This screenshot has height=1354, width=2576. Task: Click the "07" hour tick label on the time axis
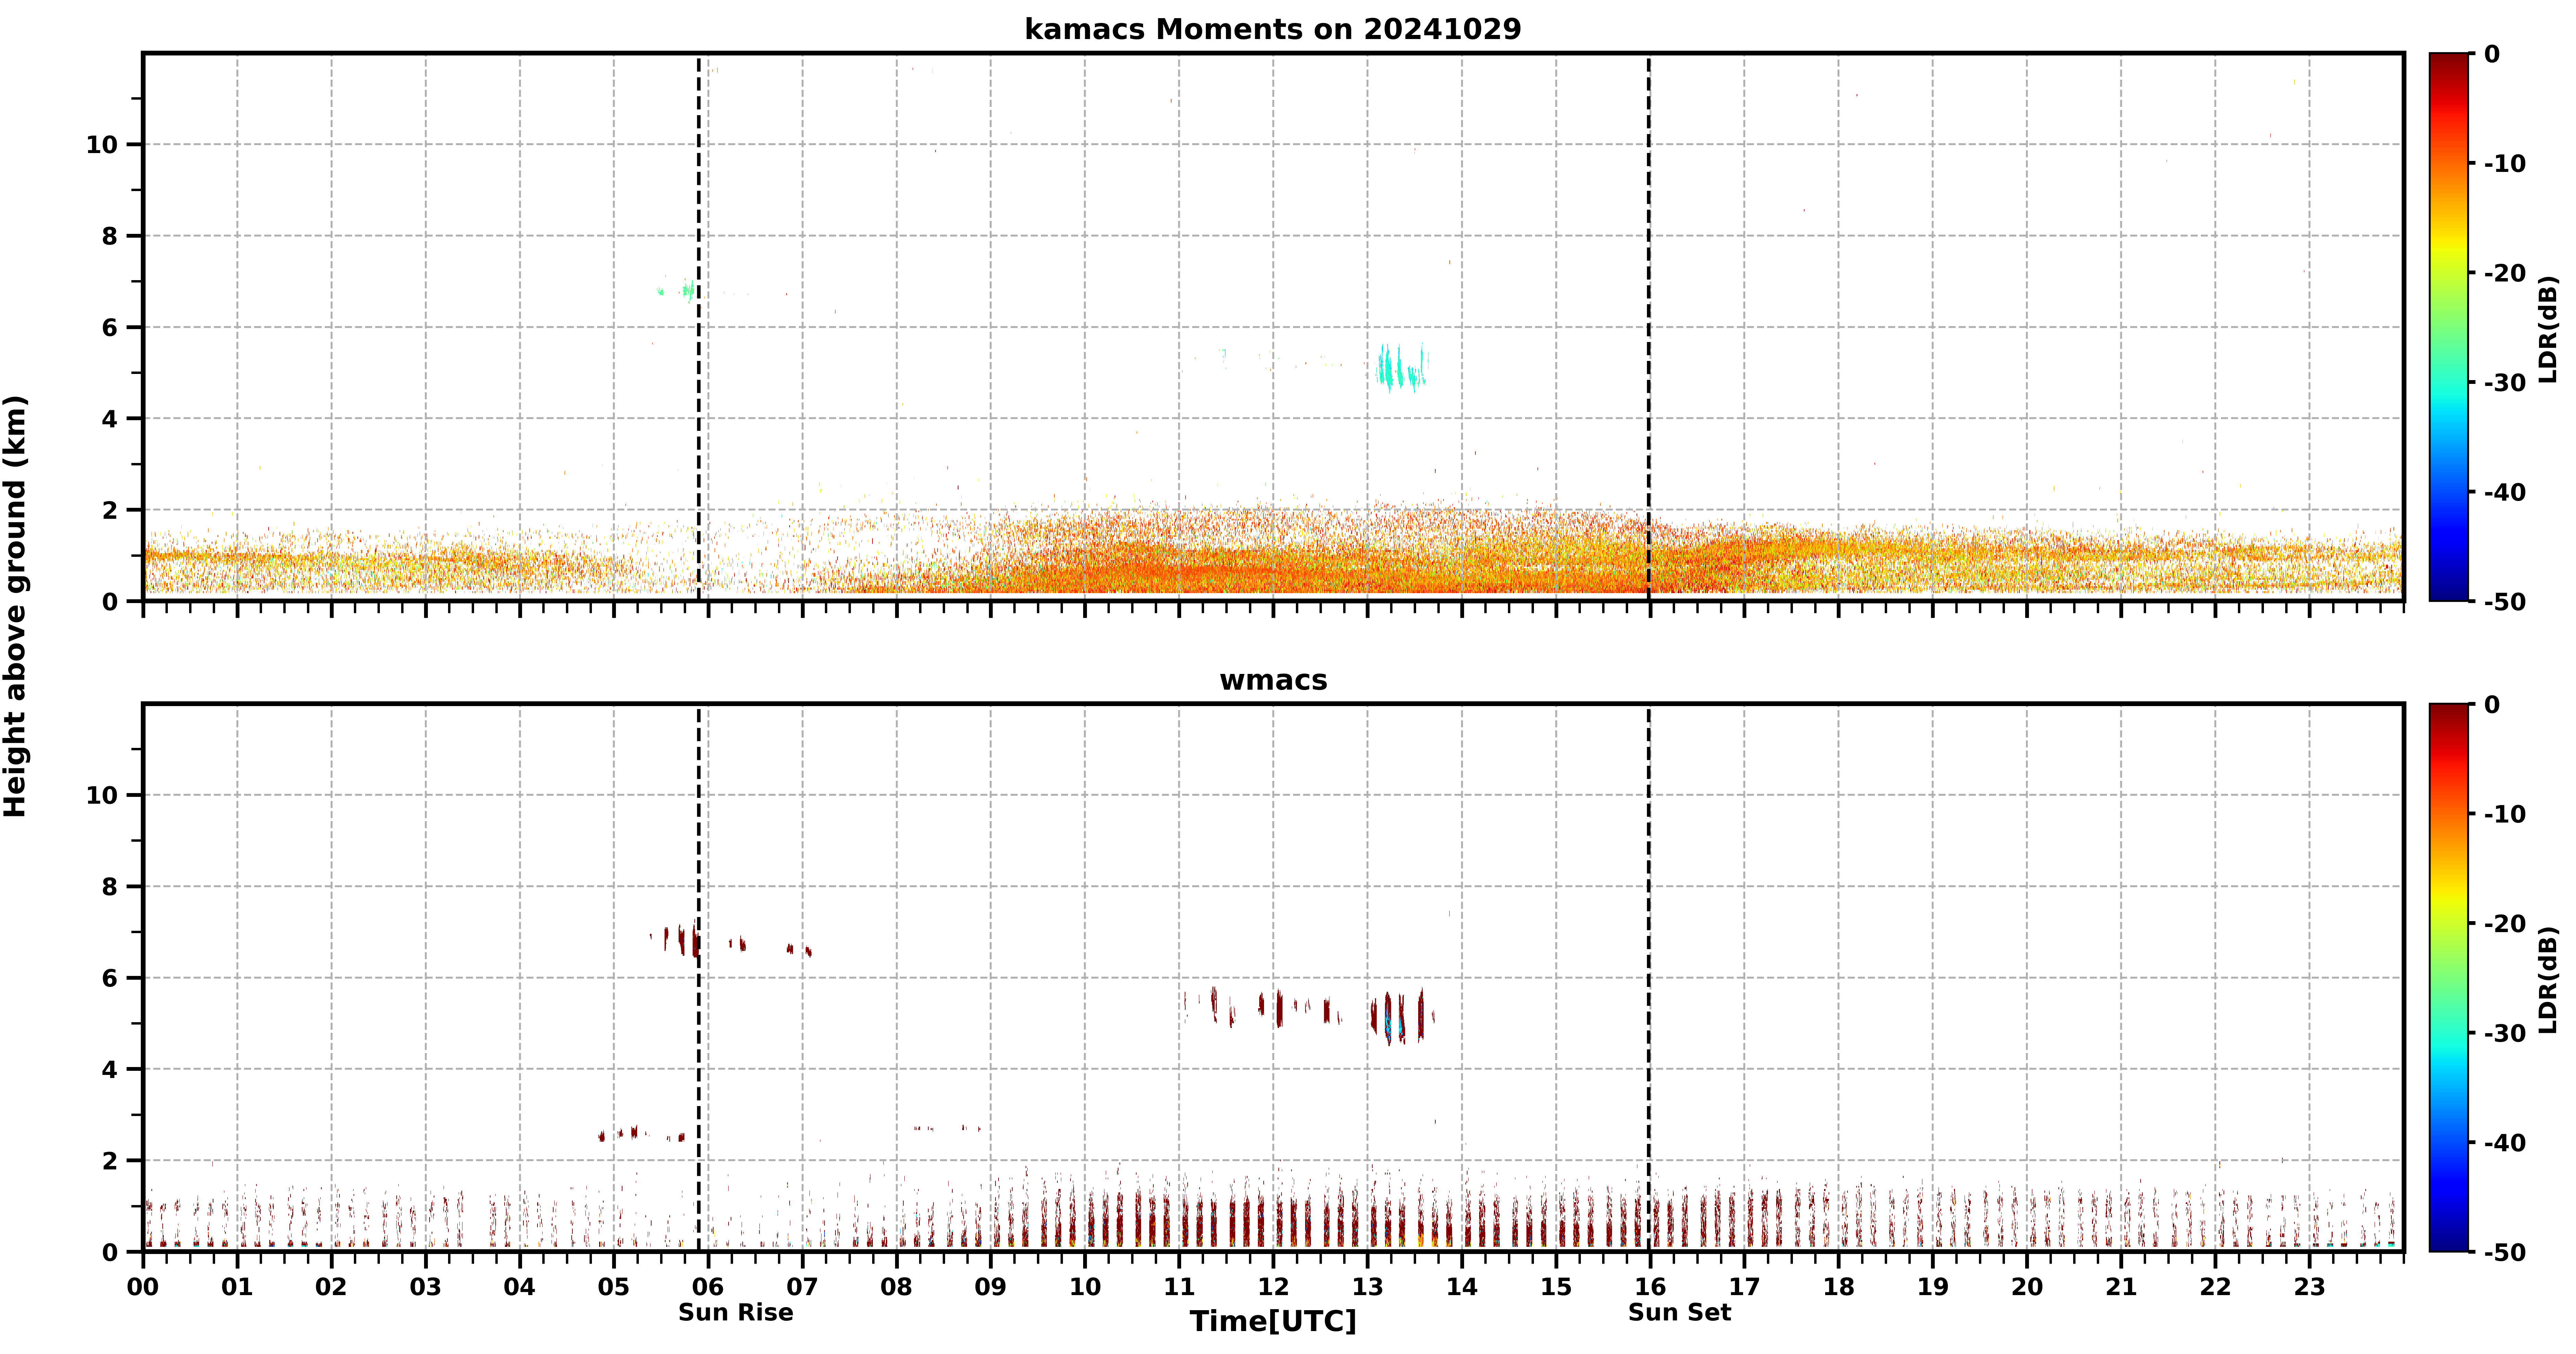[802, 1287]
